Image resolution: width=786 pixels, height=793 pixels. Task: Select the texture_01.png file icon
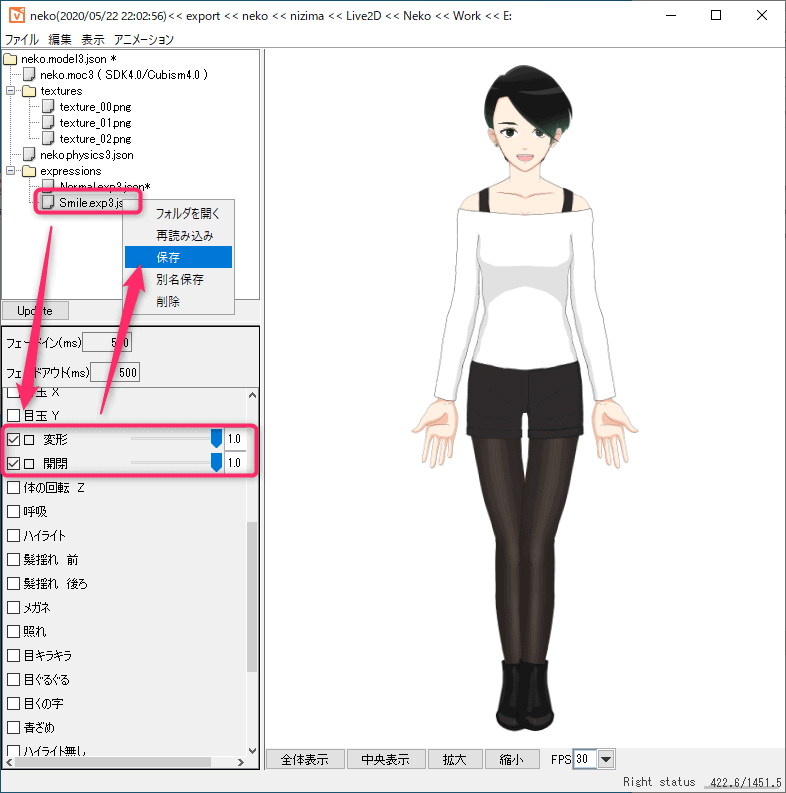pyautogui.click(x=47, y=123)
